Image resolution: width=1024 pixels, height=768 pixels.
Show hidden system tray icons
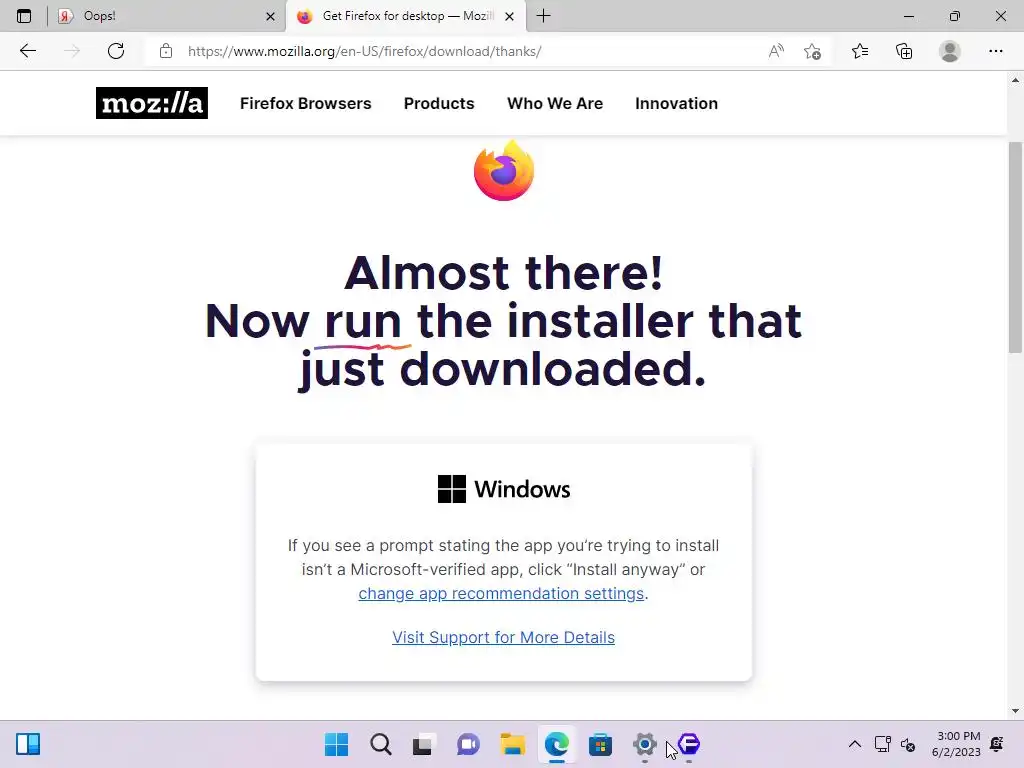(x=854, y=744)
